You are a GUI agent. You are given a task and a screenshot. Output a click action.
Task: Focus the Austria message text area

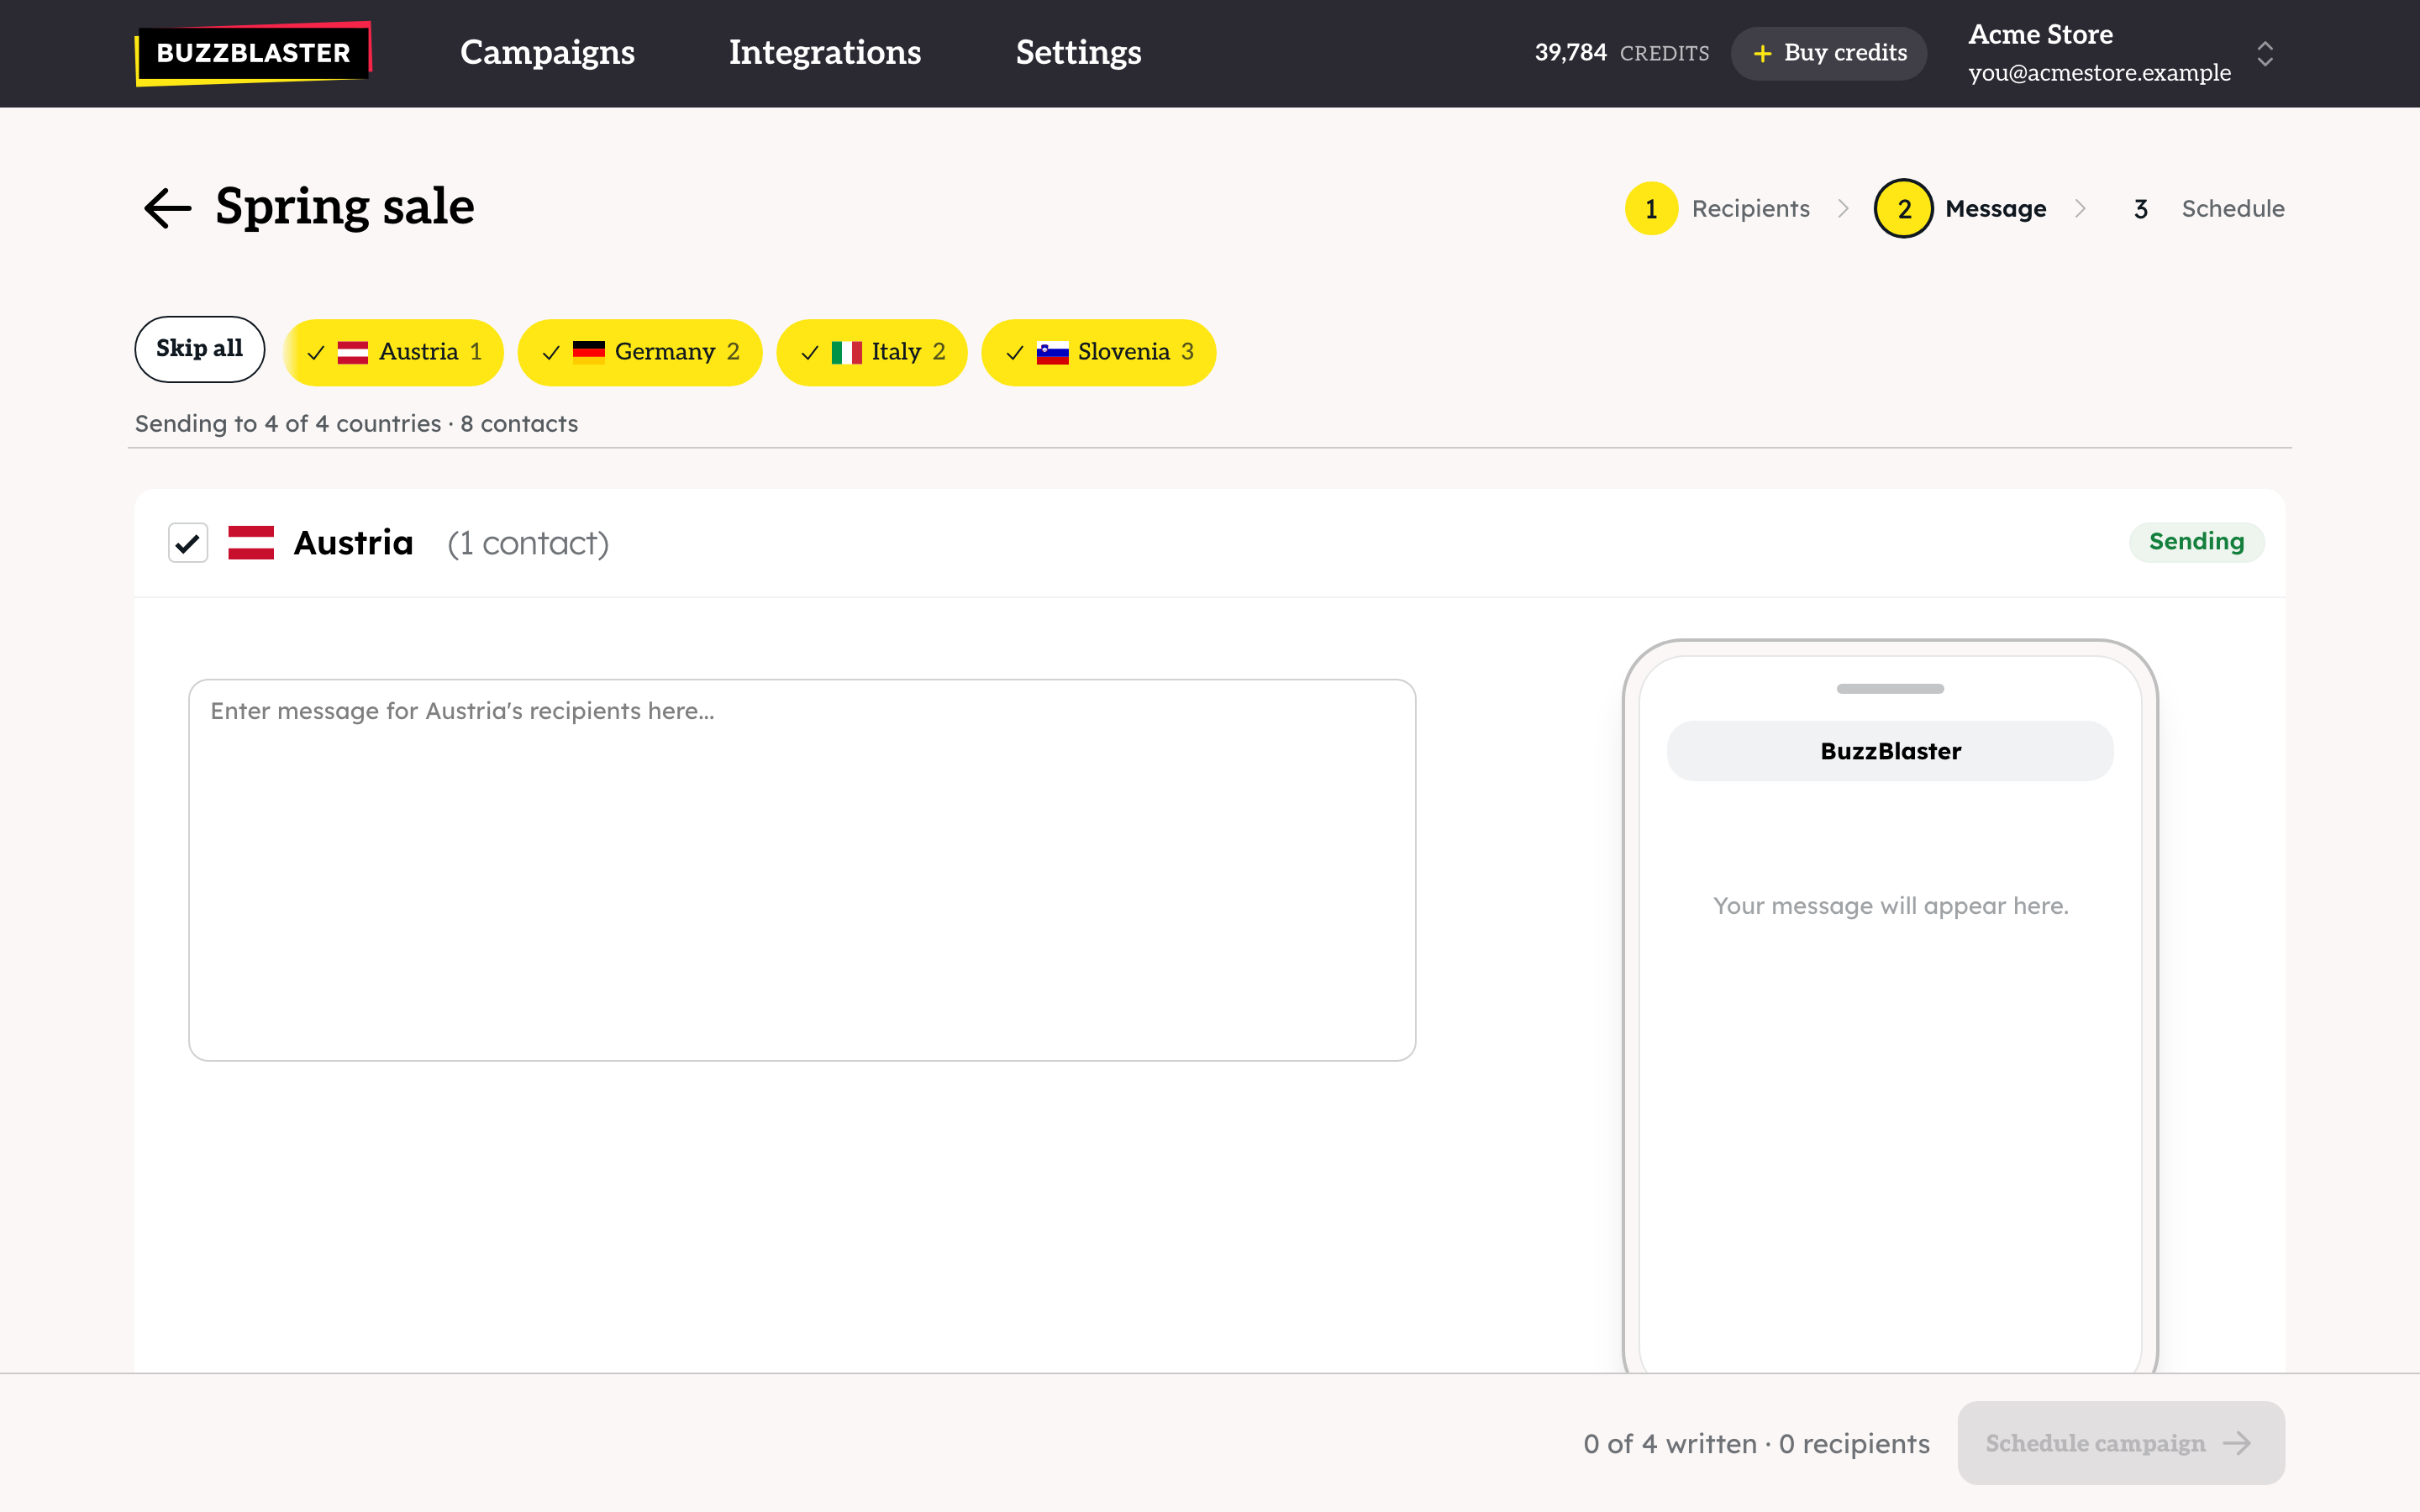point(802,870)
